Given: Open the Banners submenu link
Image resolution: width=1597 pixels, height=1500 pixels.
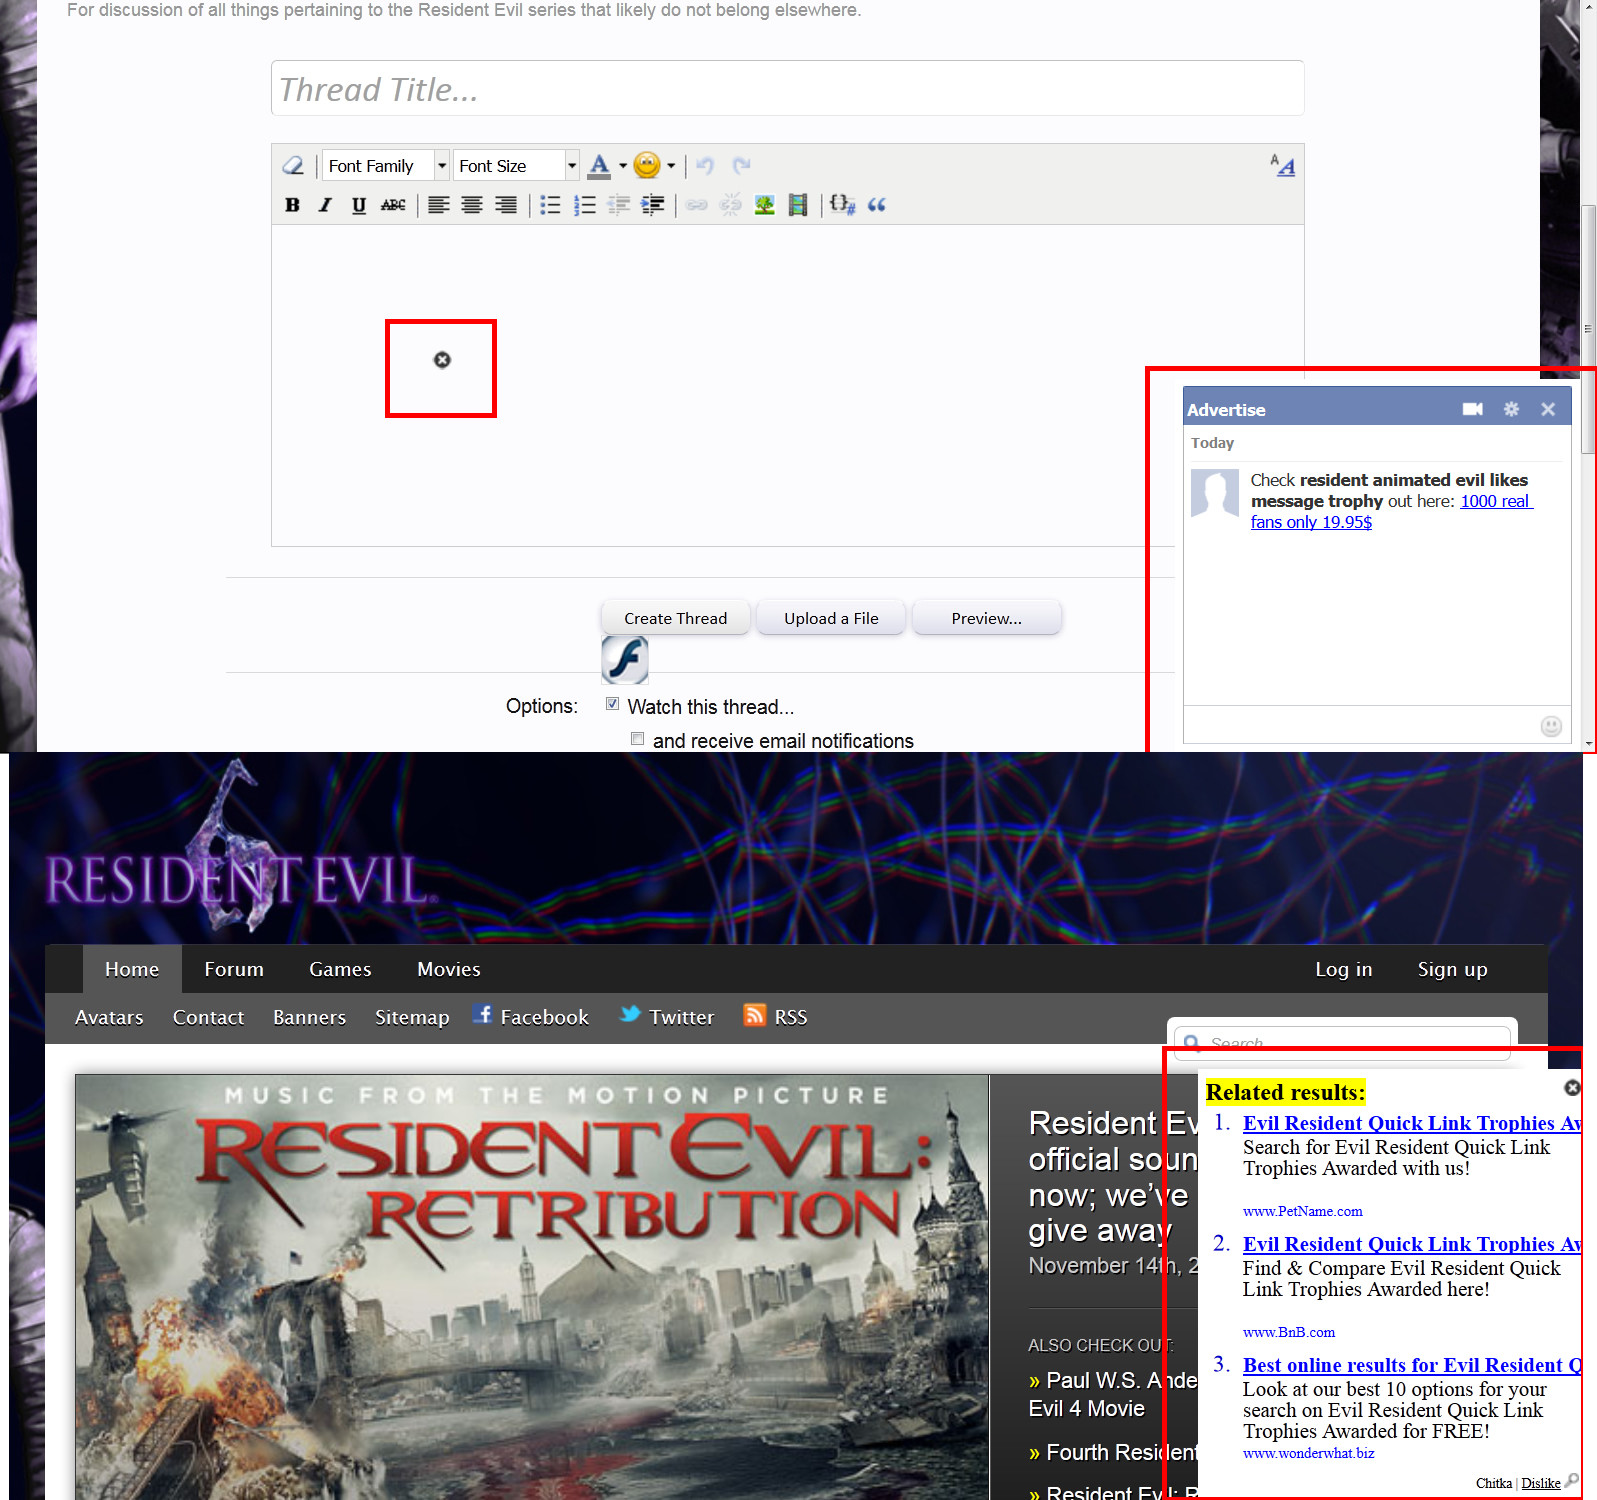Looking at the screenshot, I should coord(309,1017).
